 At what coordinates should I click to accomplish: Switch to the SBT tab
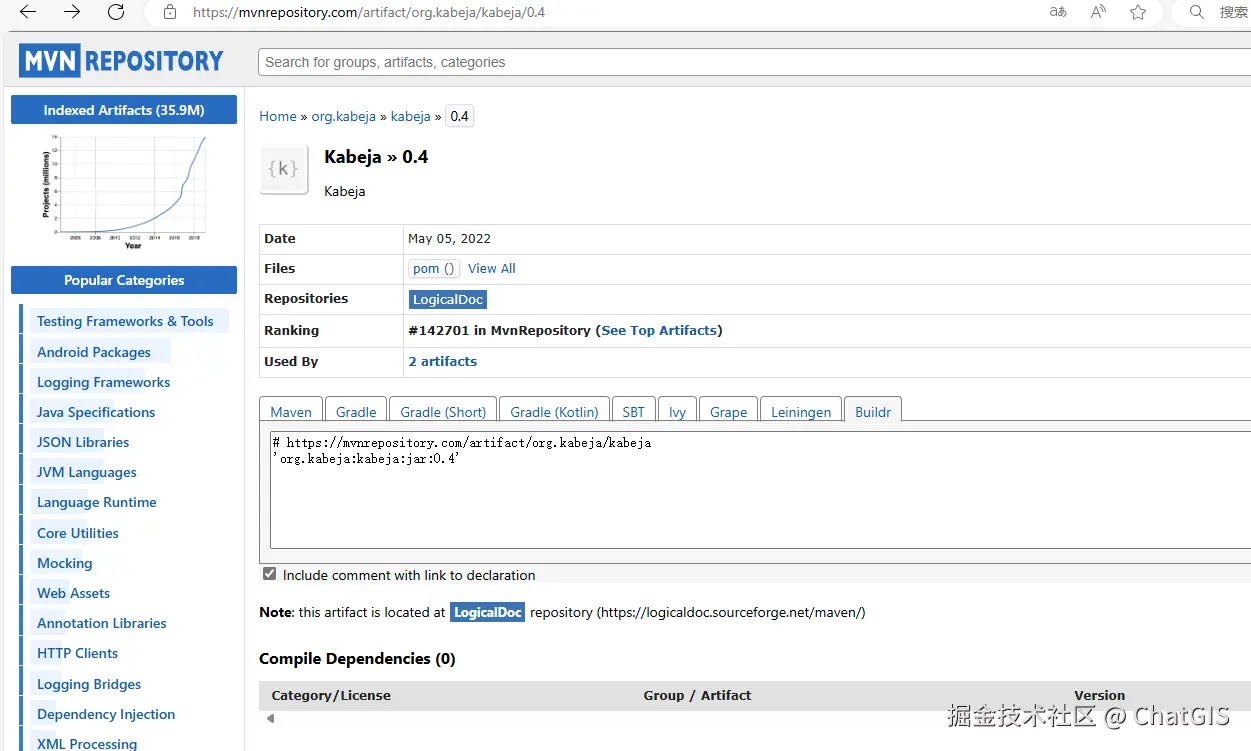click(633, 411)
